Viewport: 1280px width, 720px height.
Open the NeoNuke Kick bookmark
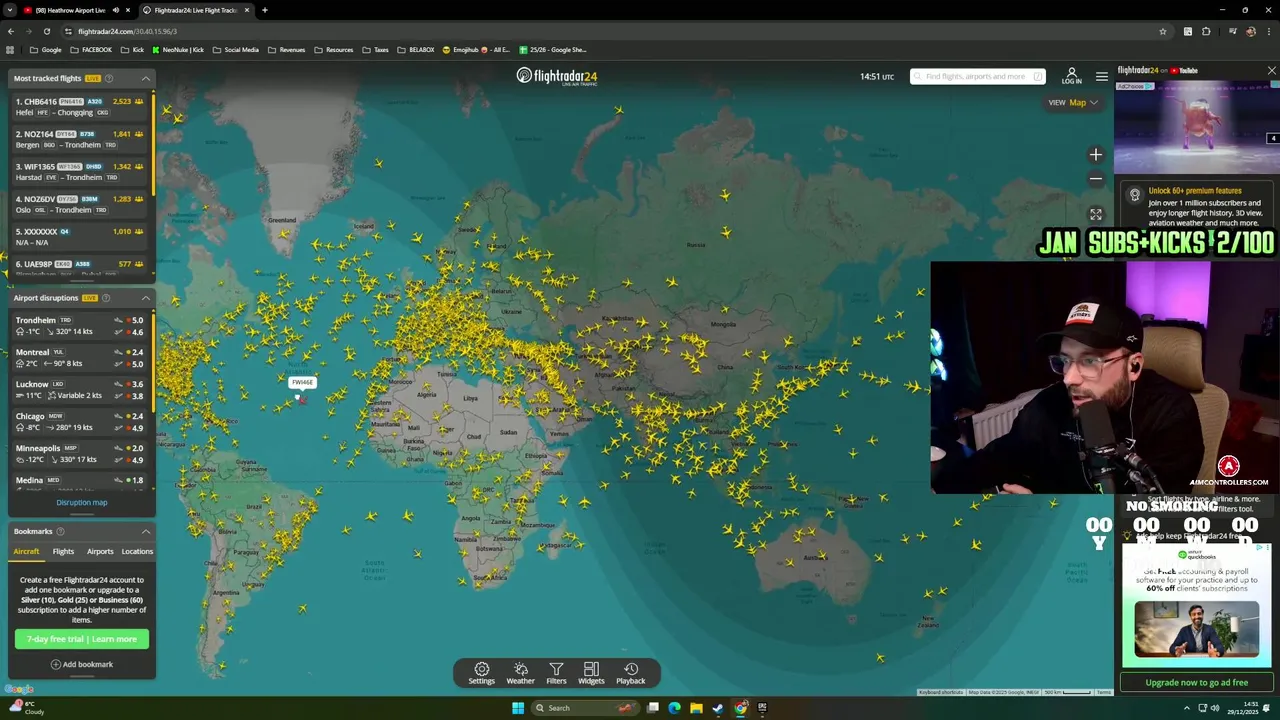coord(177,50)
